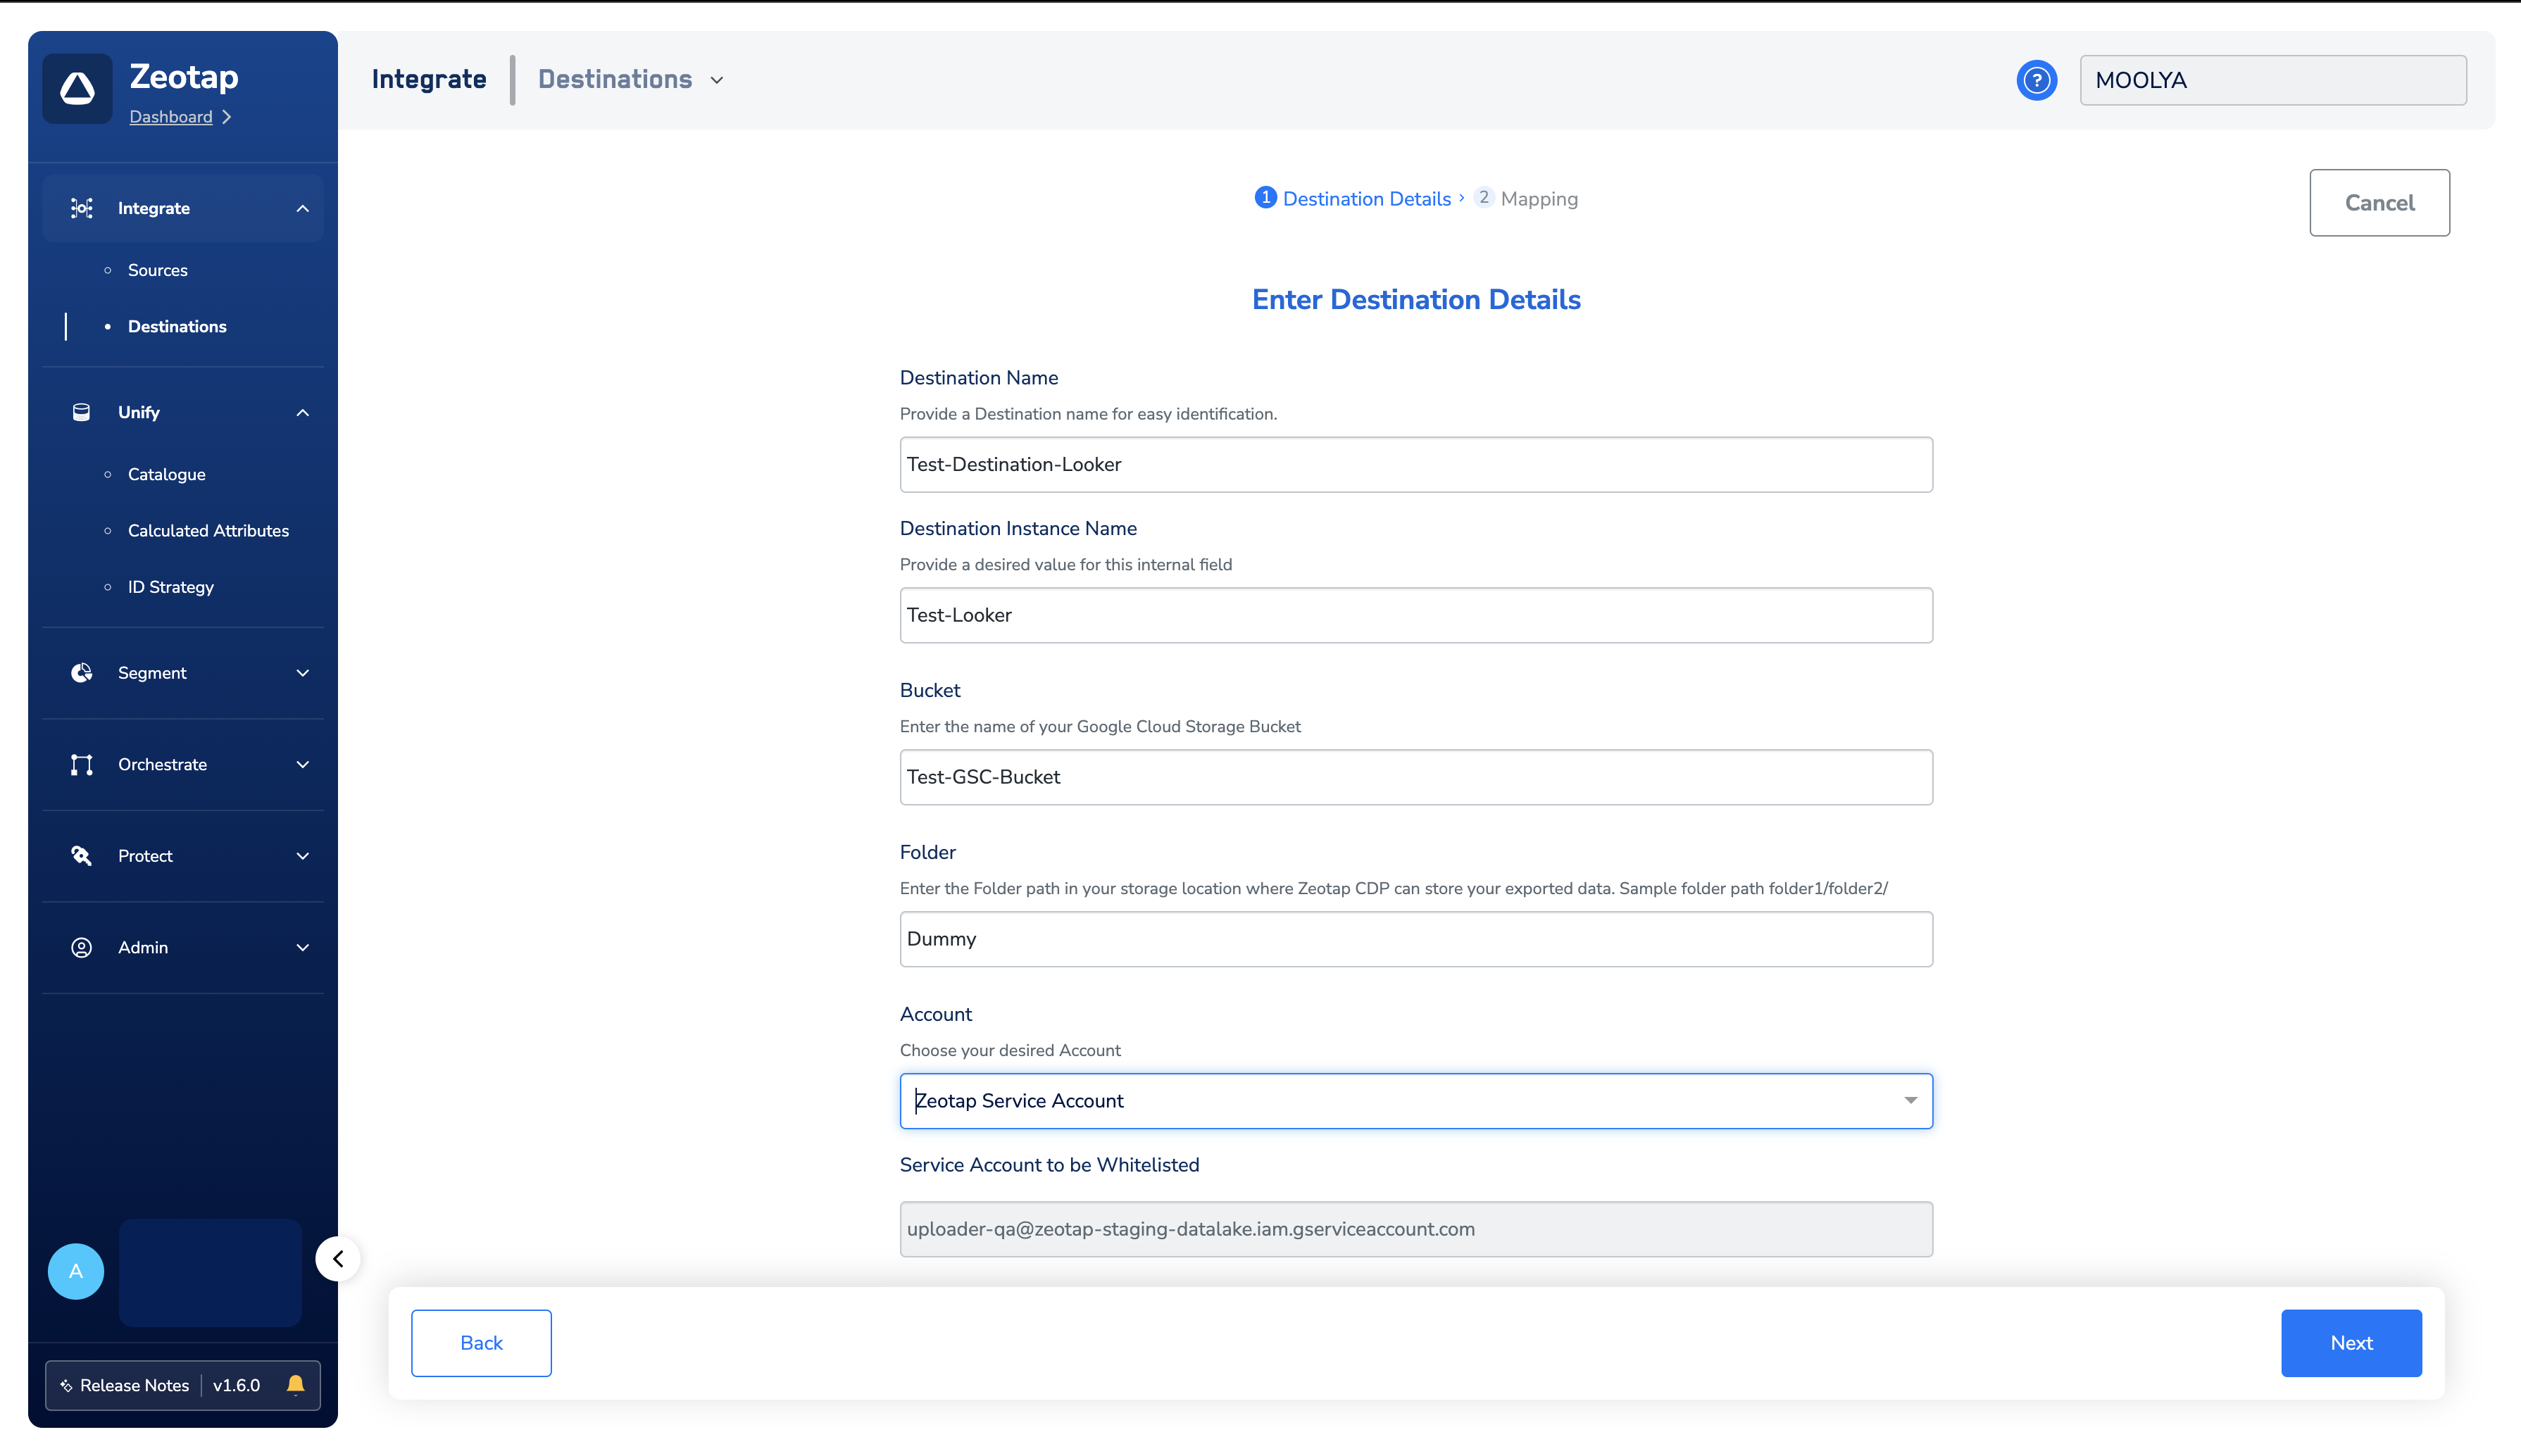2521x1456 pixels.
Task: Expand the Destinations header dropdown
Action: 717,80
